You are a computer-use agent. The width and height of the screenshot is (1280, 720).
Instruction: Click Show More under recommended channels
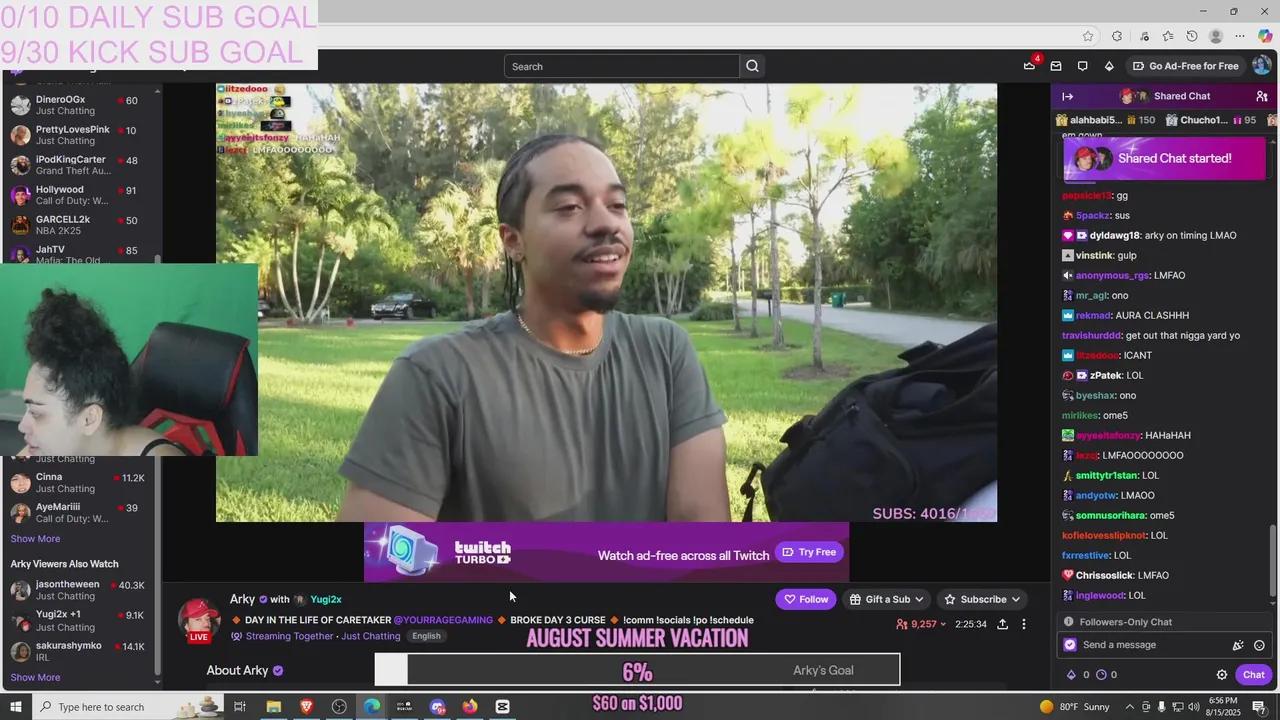[35, 539]
